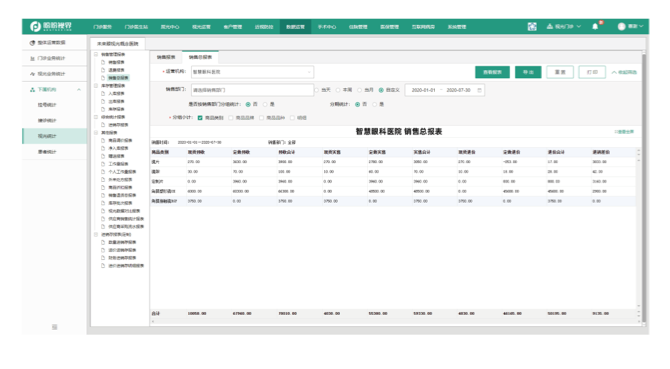Open the QR code icon in header
Screen dimensions: 670x369
coord(532,26)
